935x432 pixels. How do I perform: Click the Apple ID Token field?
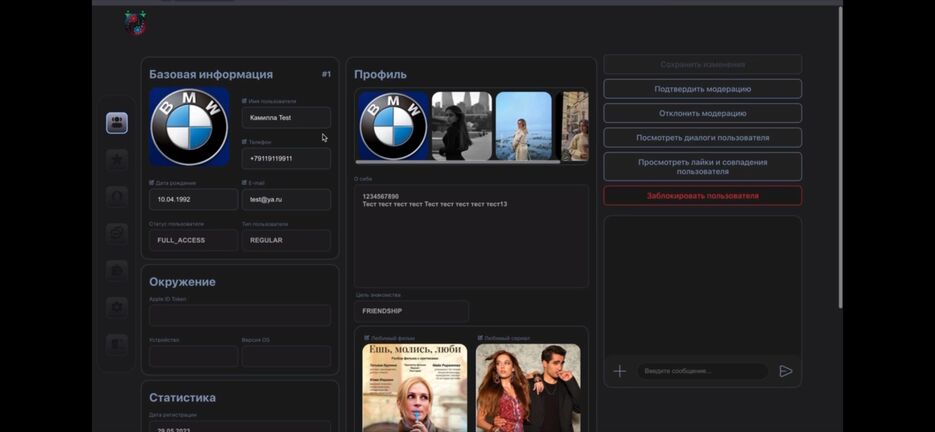coord(240,315)
